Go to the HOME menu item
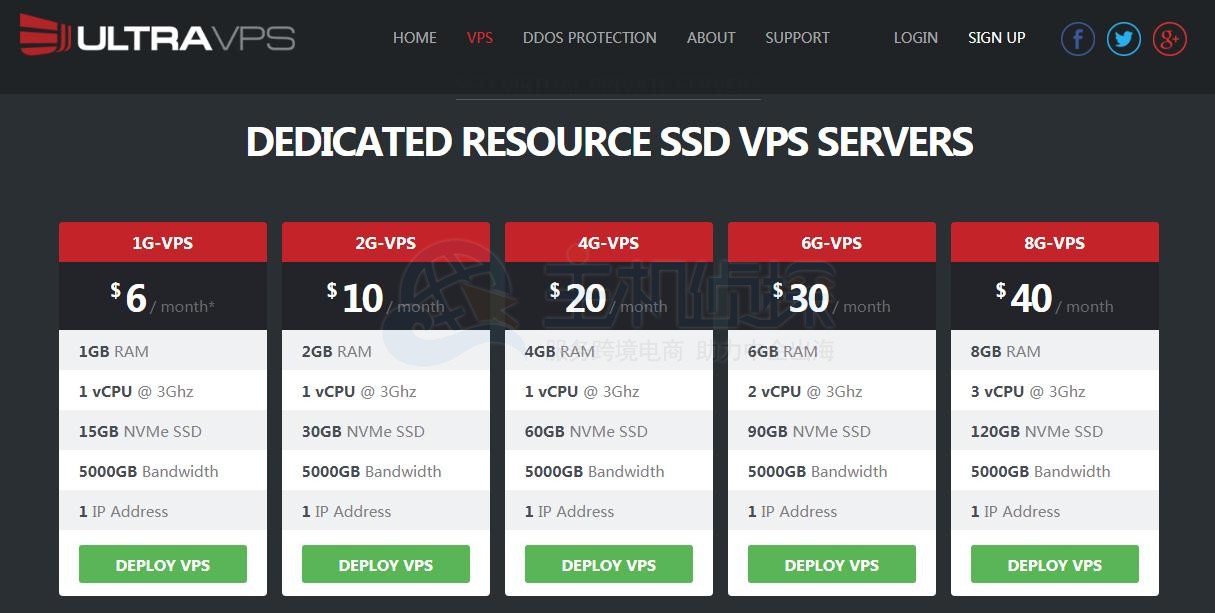The image size is (1215, 613). click(x=414, y=38)
